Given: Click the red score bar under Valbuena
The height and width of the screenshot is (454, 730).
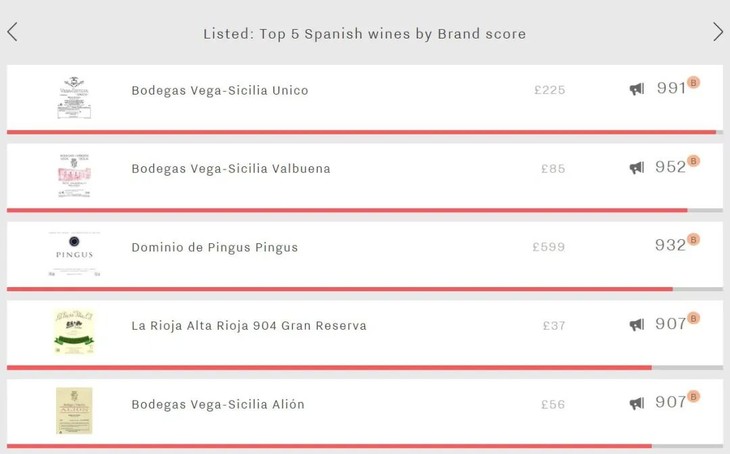Looking at the screenshot, I should [346, 210].
